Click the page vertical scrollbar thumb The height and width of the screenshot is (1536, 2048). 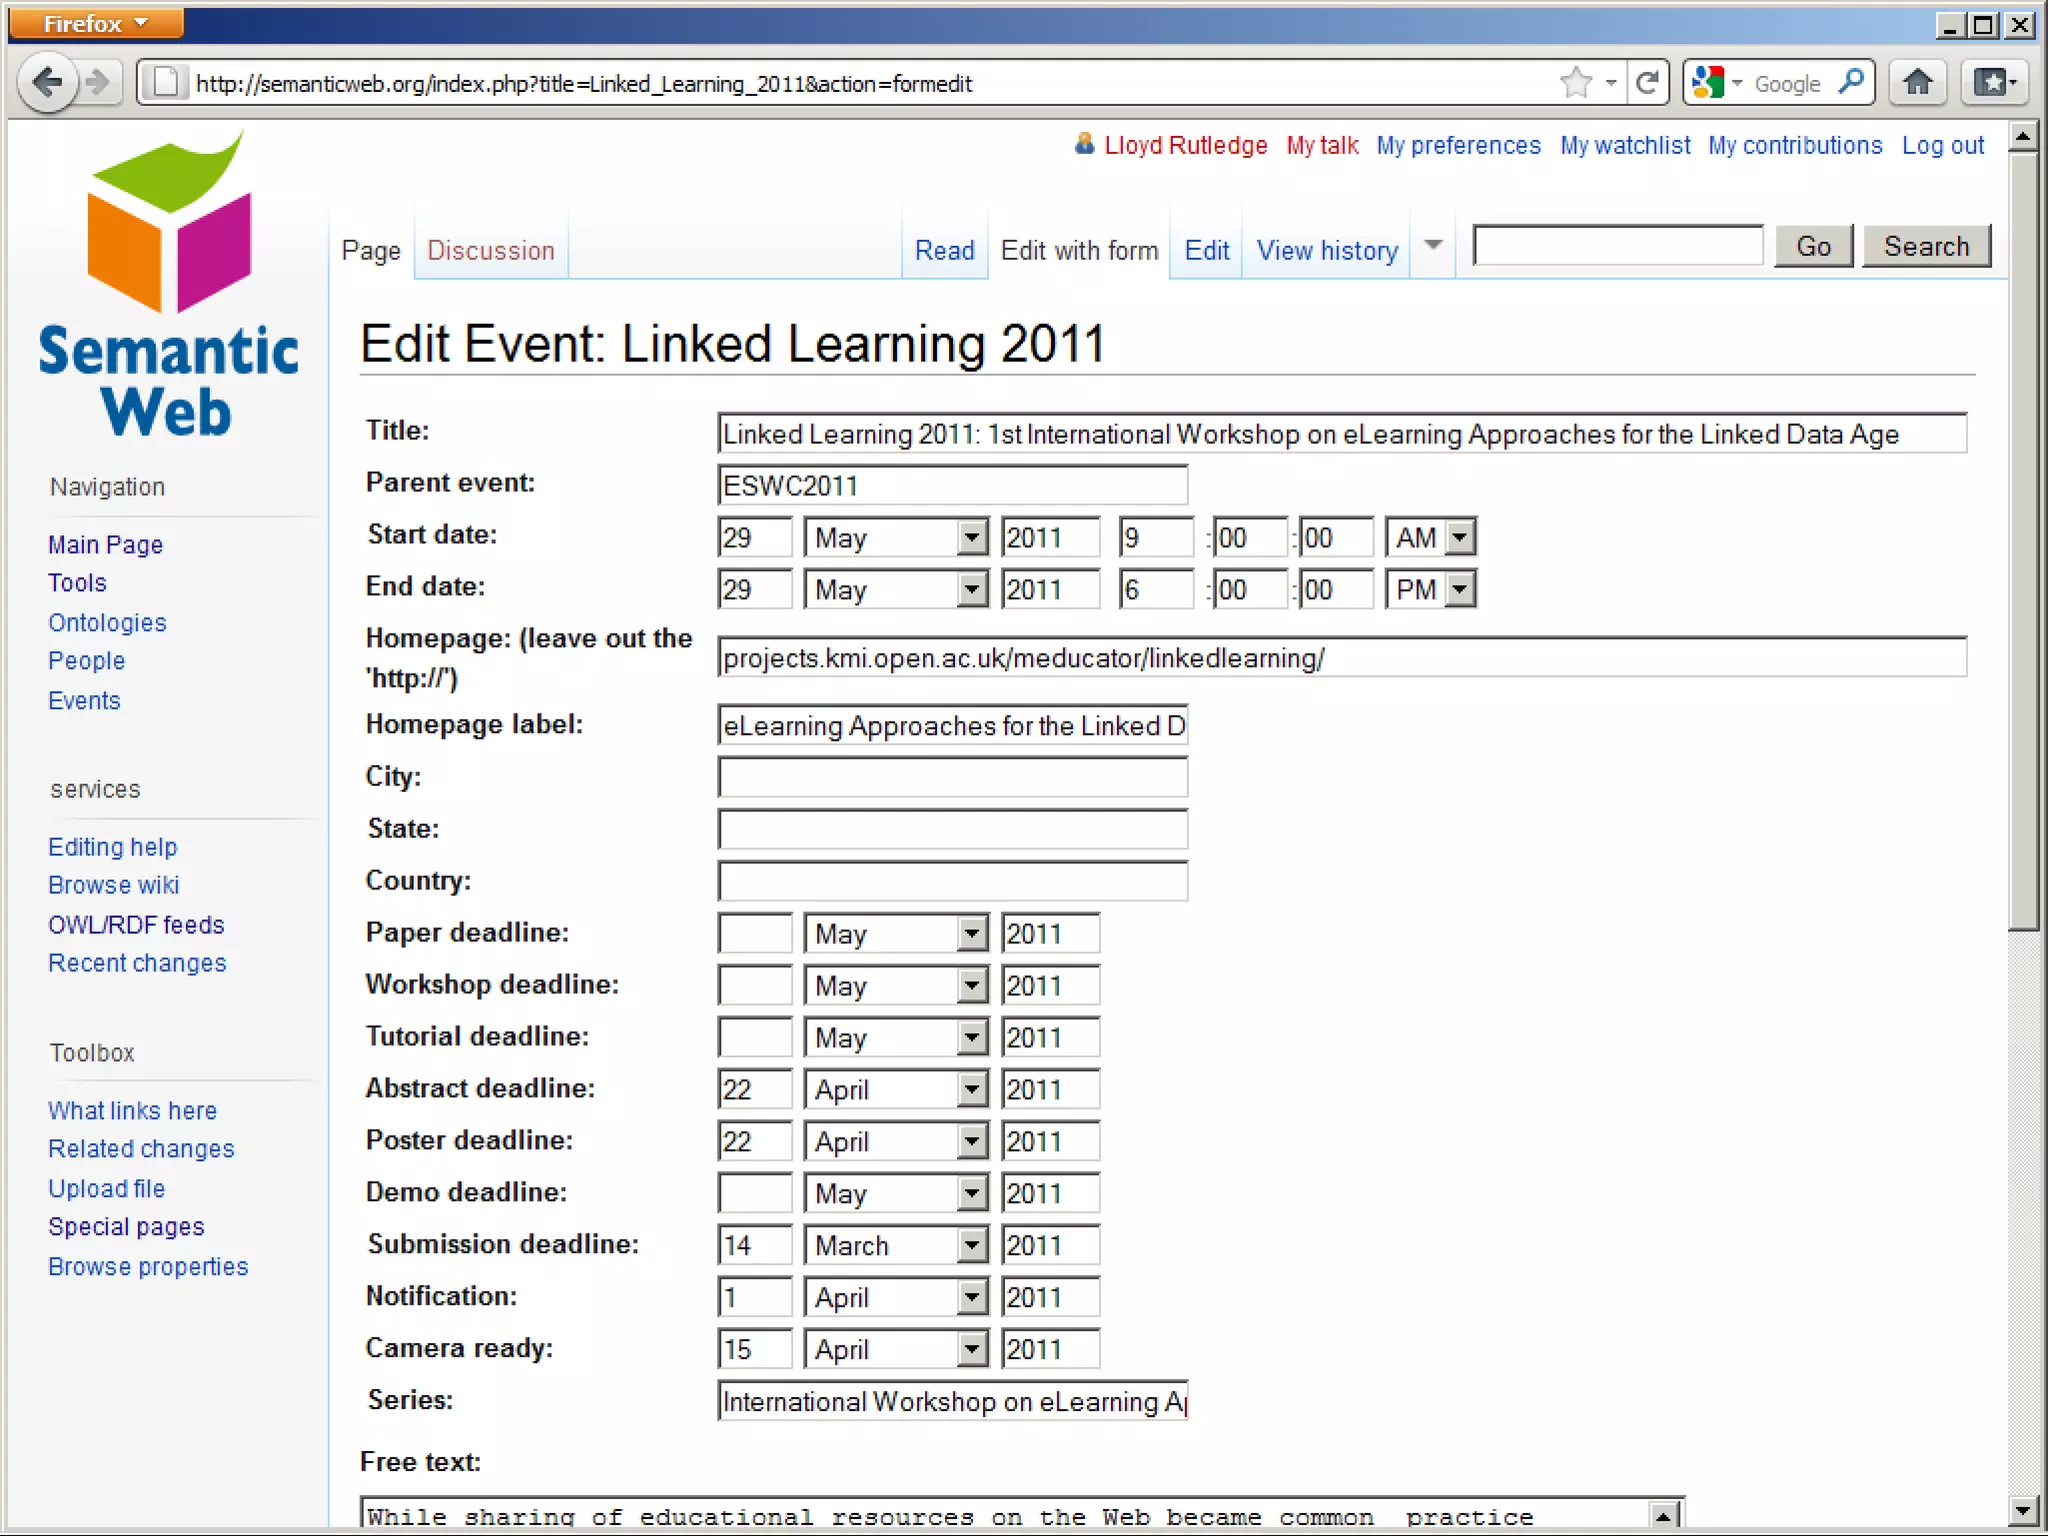[2023, 540]
